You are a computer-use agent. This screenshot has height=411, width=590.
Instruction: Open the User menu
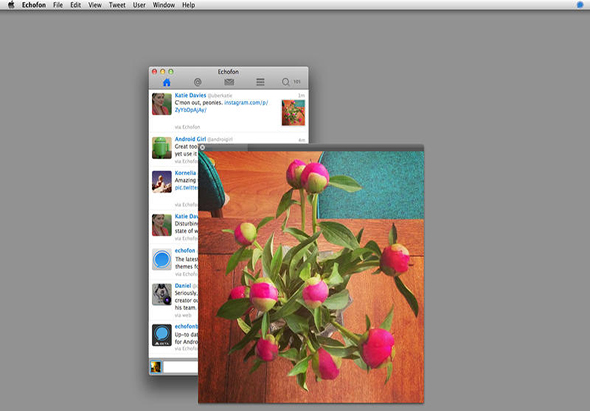point(139,5)
